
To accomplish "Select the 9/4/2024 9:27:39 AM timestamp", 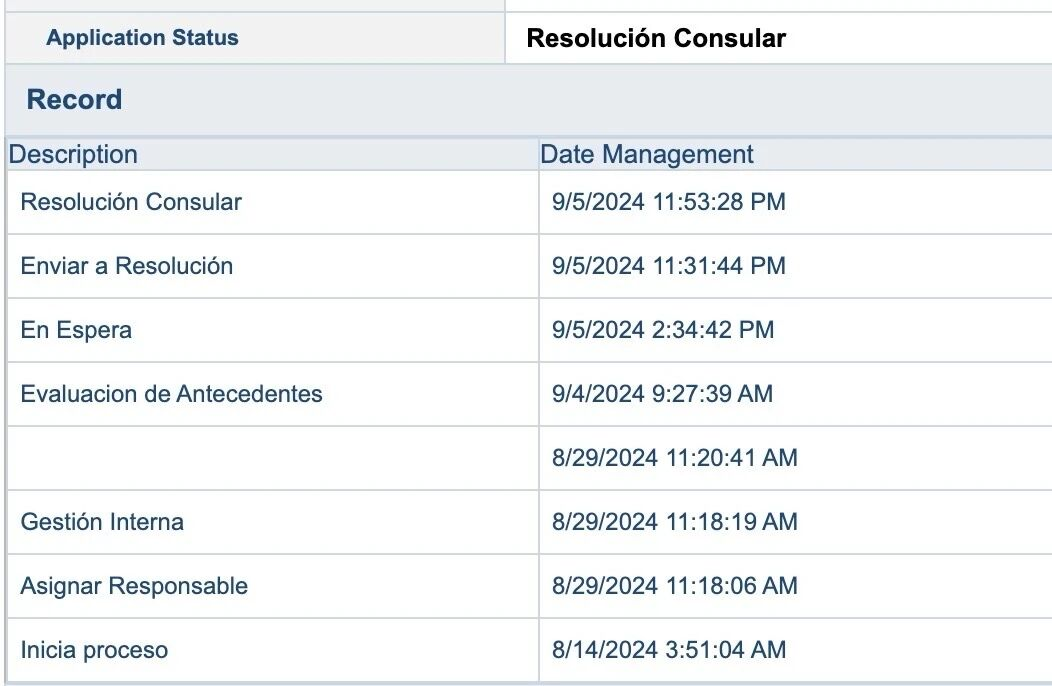I will pos(662,394).
